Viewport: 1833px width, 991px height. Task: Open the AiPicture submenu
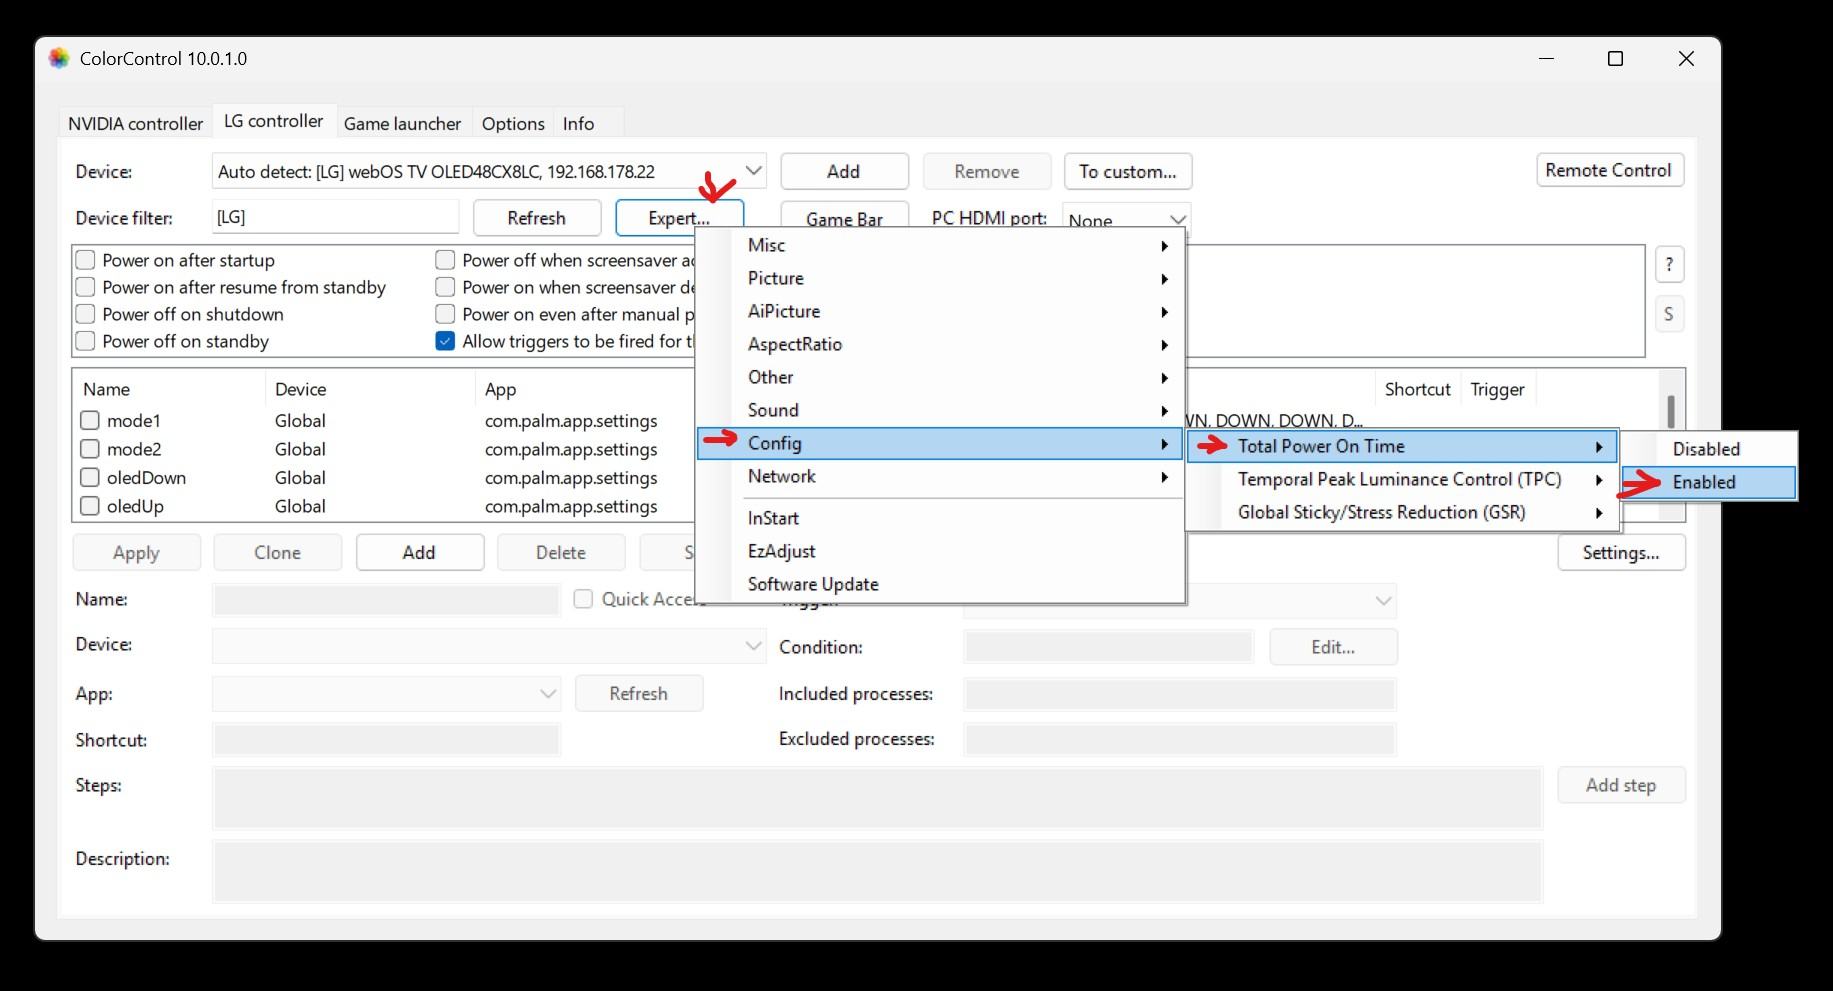coord(941,311)
